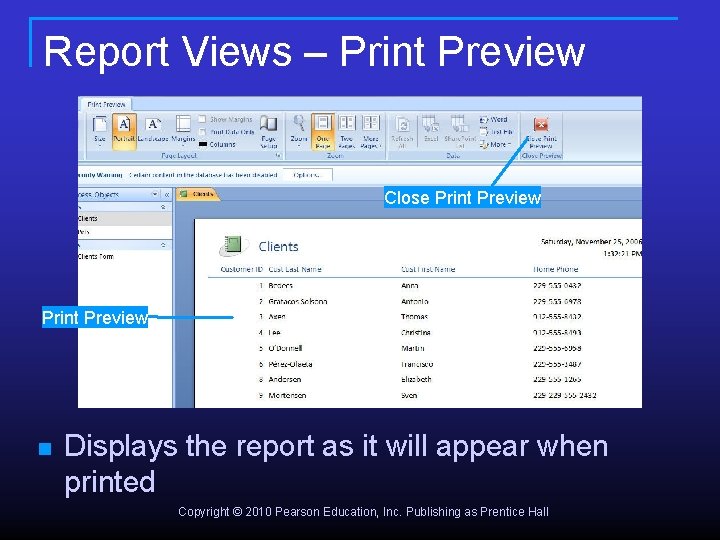The width and height of the screenshot is (720, 540).
Task: Open the Margins options
Action: (x=183, y=130)
